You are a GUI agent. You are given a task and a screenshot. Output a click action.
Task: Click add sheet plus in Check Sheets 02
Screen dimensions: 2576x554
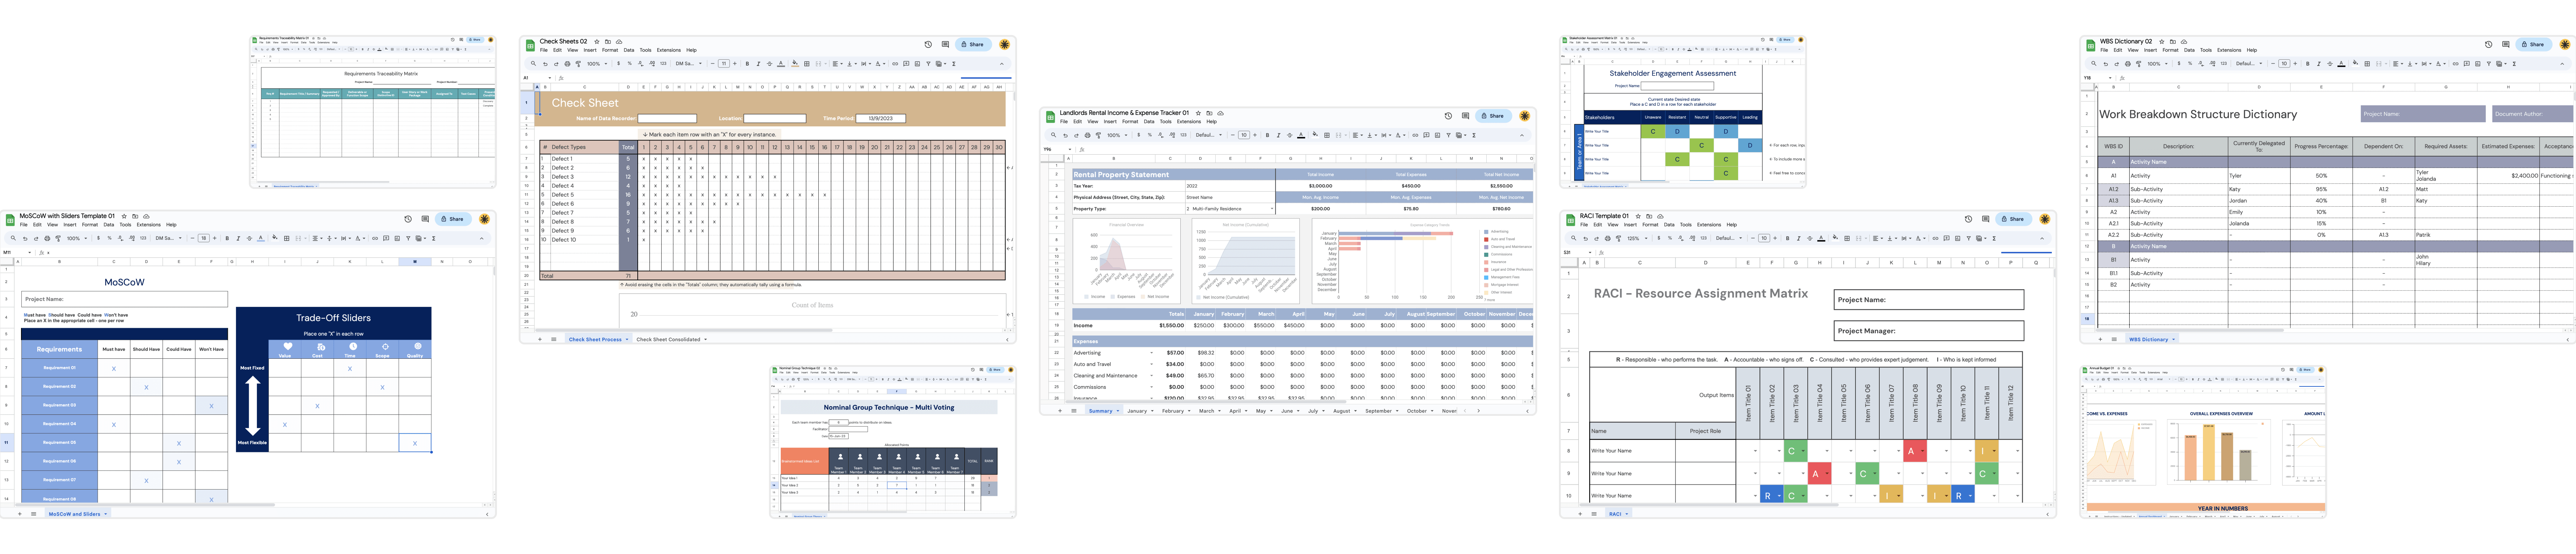540,339
